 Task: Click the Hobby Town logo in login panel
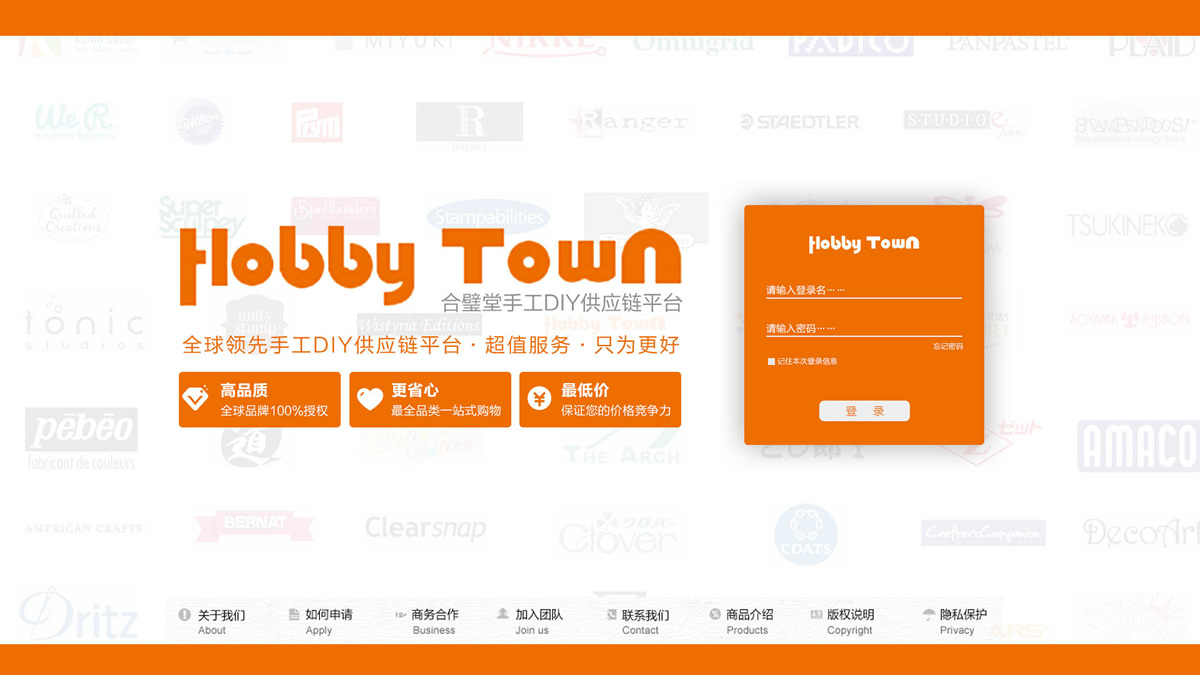point(864,243)
